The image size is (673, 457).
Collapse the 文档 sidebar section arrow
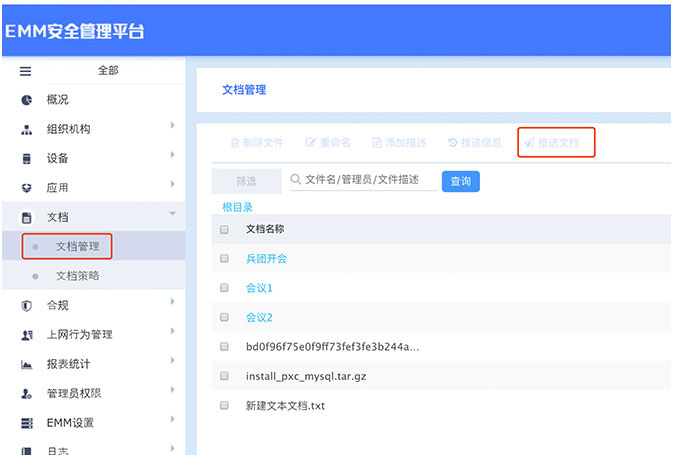click(172, 214)
